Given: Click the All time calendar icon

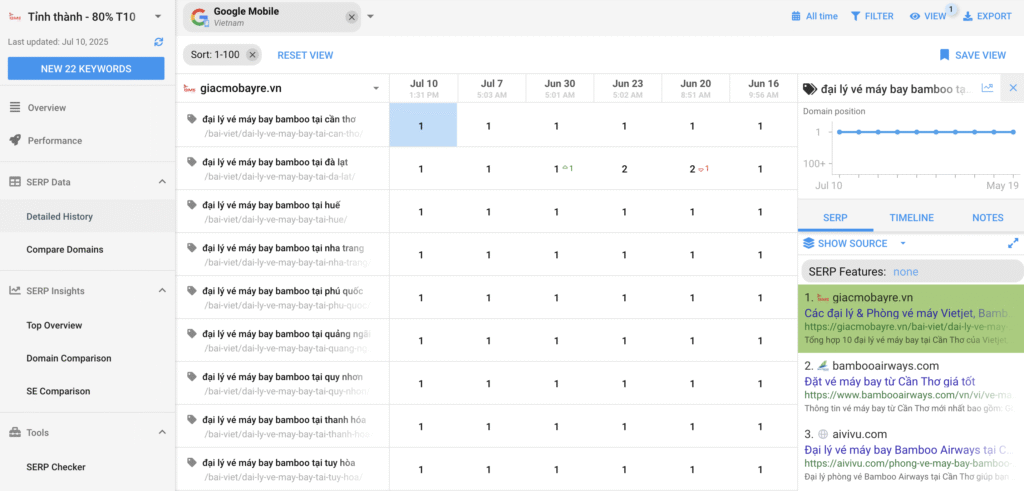Looking at the screenshot, I should point(795,16).
